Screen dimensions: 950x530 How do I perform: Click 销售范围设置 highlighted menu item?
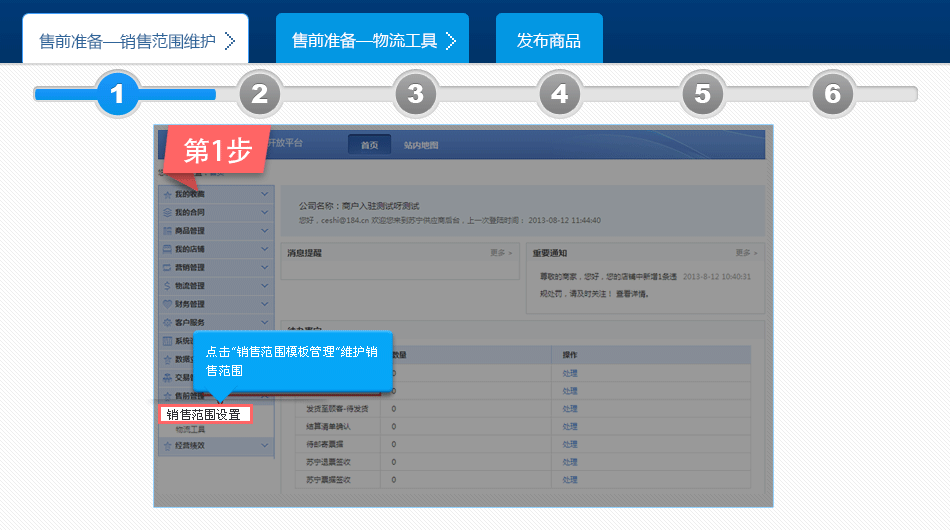(x=204, y=414)
